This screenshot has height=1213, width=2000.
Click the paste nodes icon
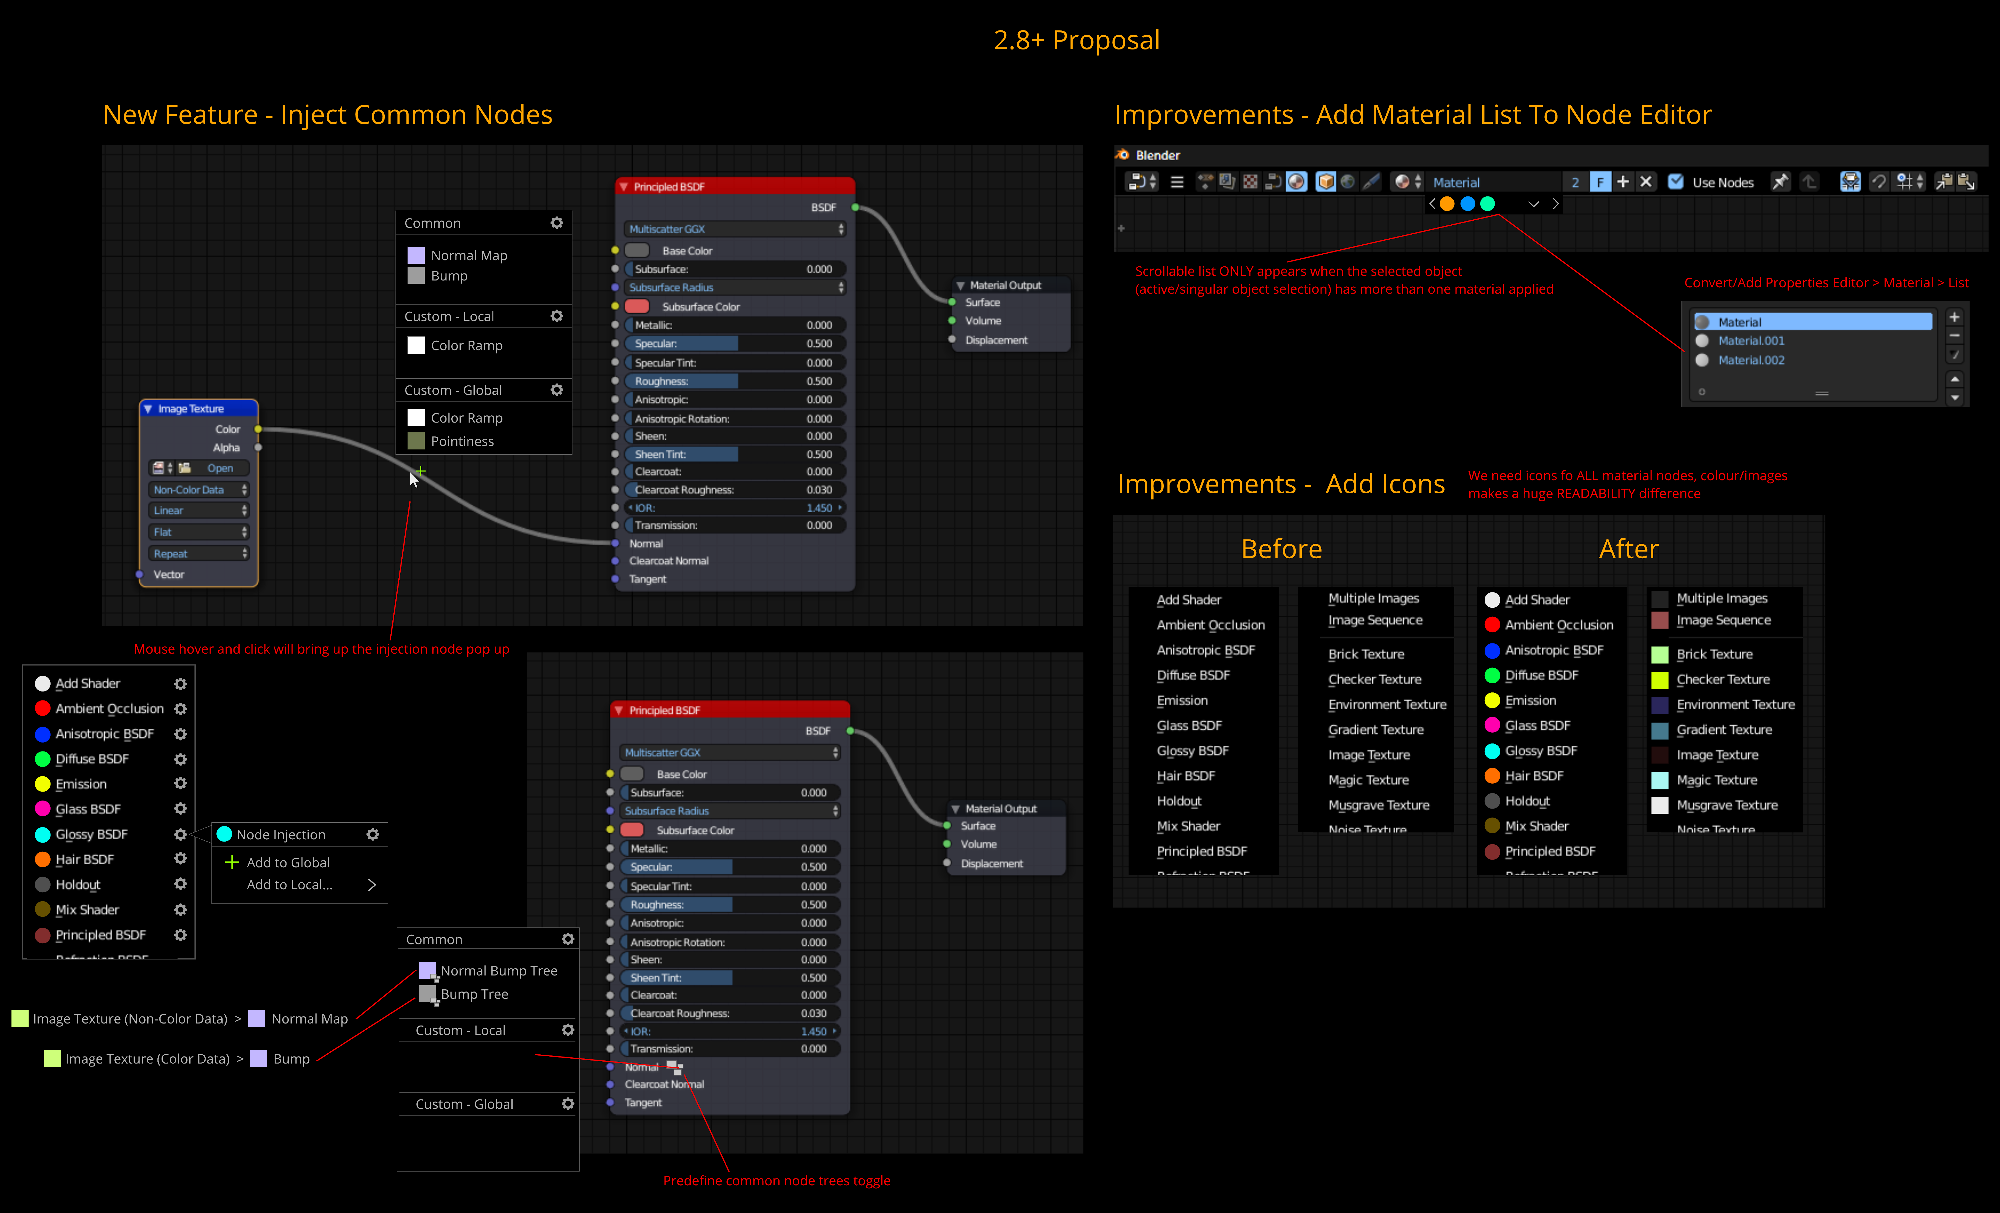click(1967, 182)
